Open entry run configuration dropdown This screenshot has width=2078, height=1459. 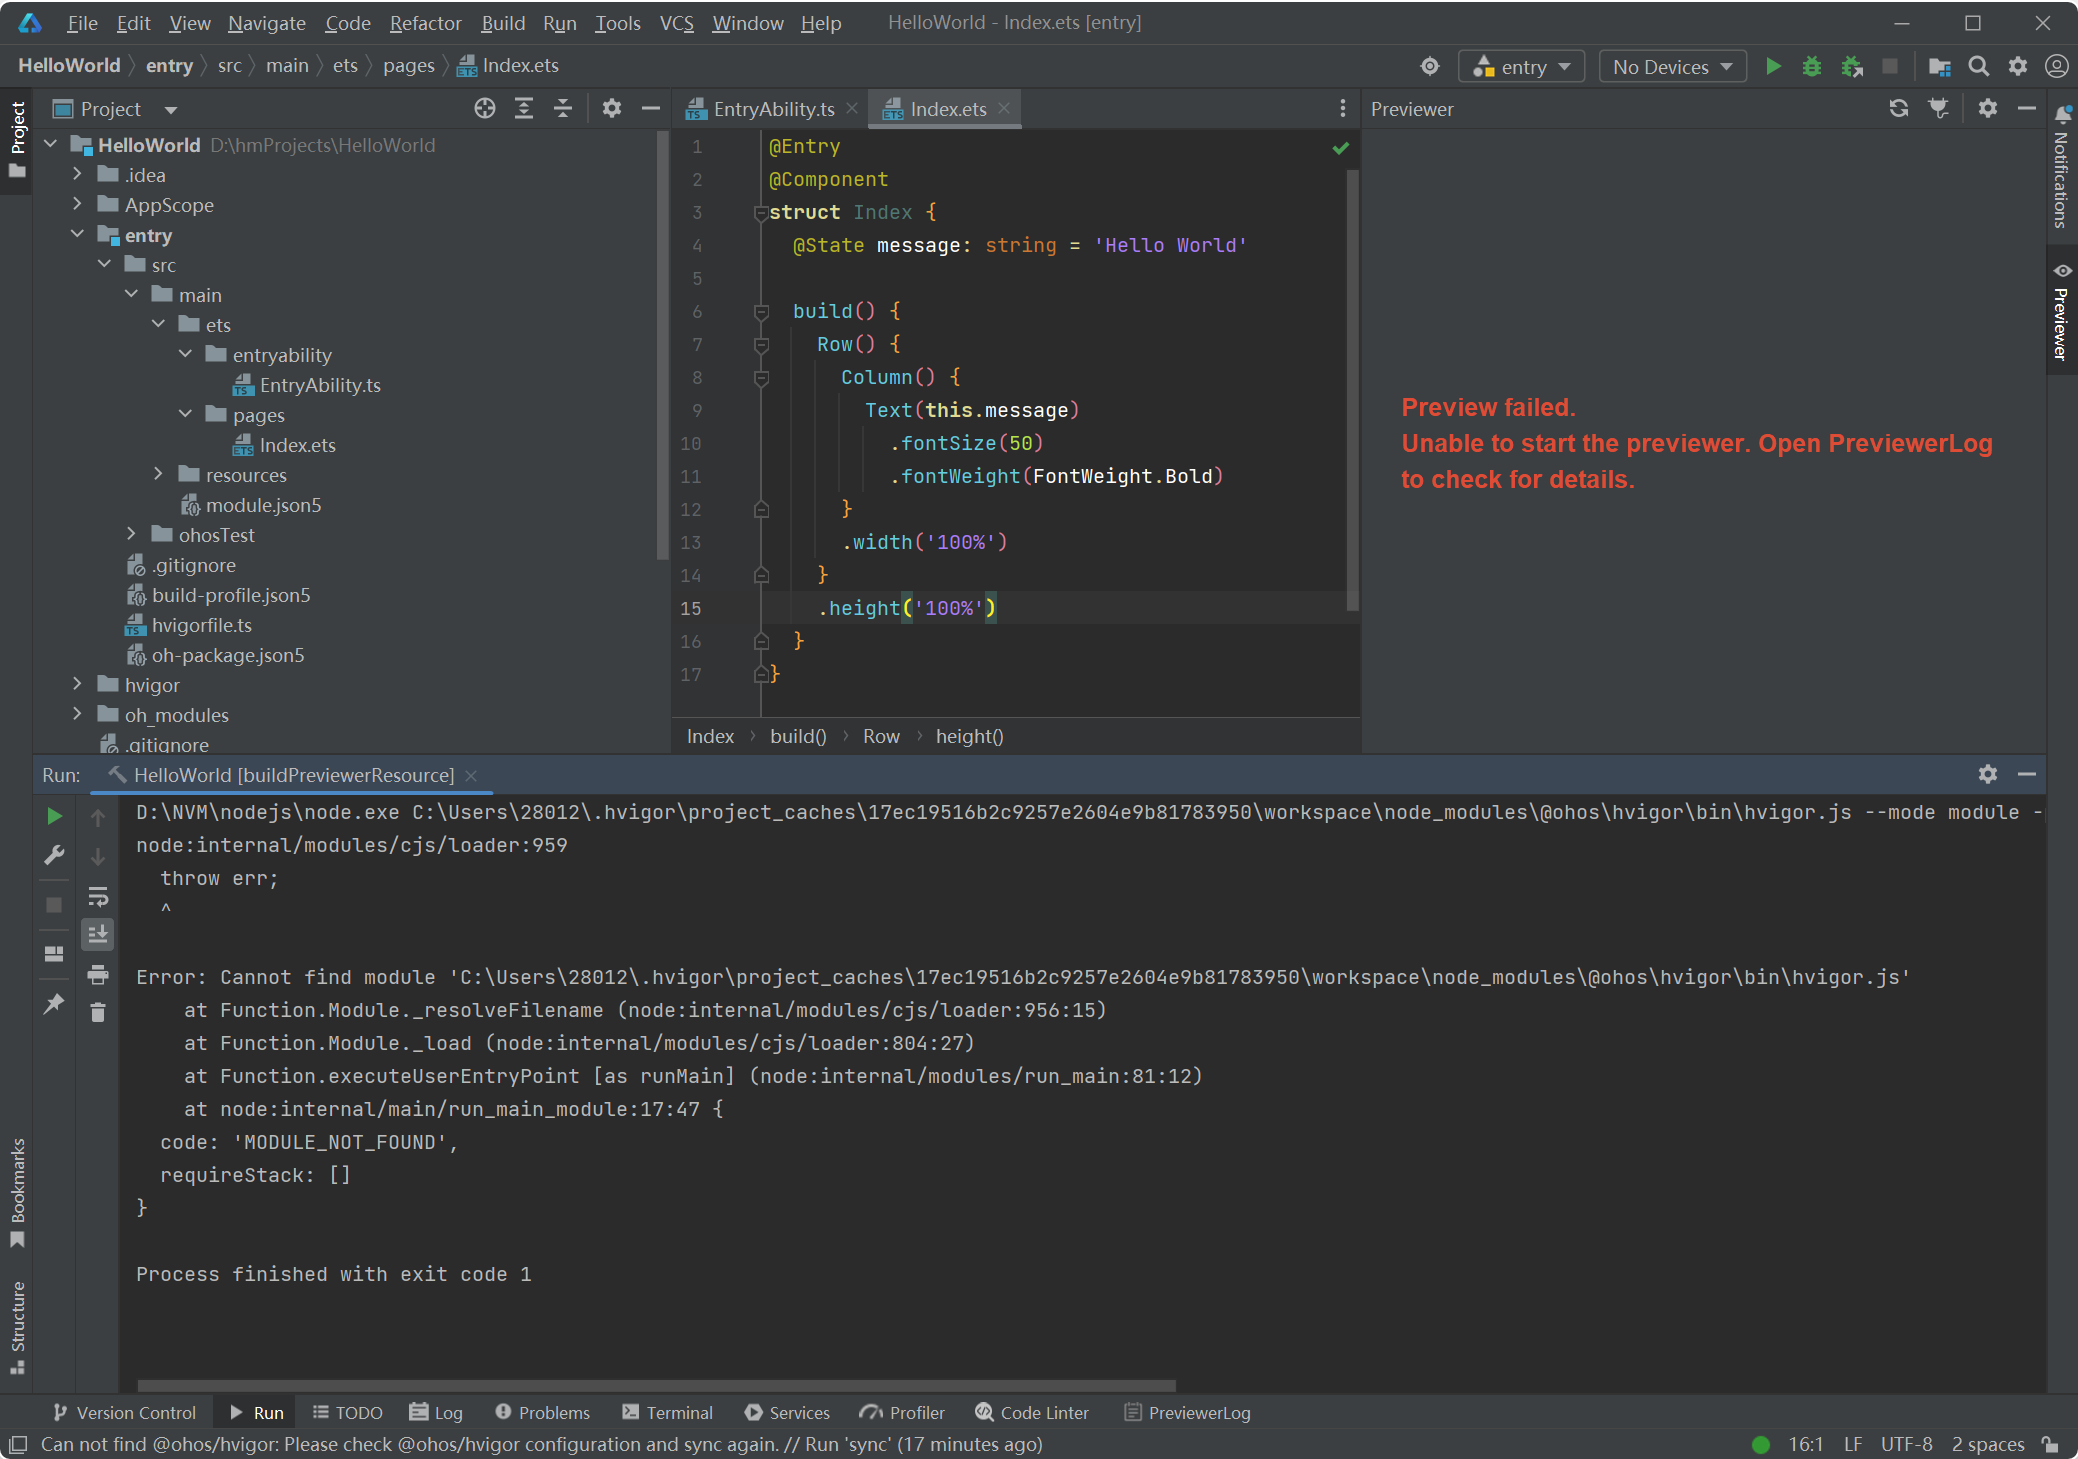click(1522, 67)
